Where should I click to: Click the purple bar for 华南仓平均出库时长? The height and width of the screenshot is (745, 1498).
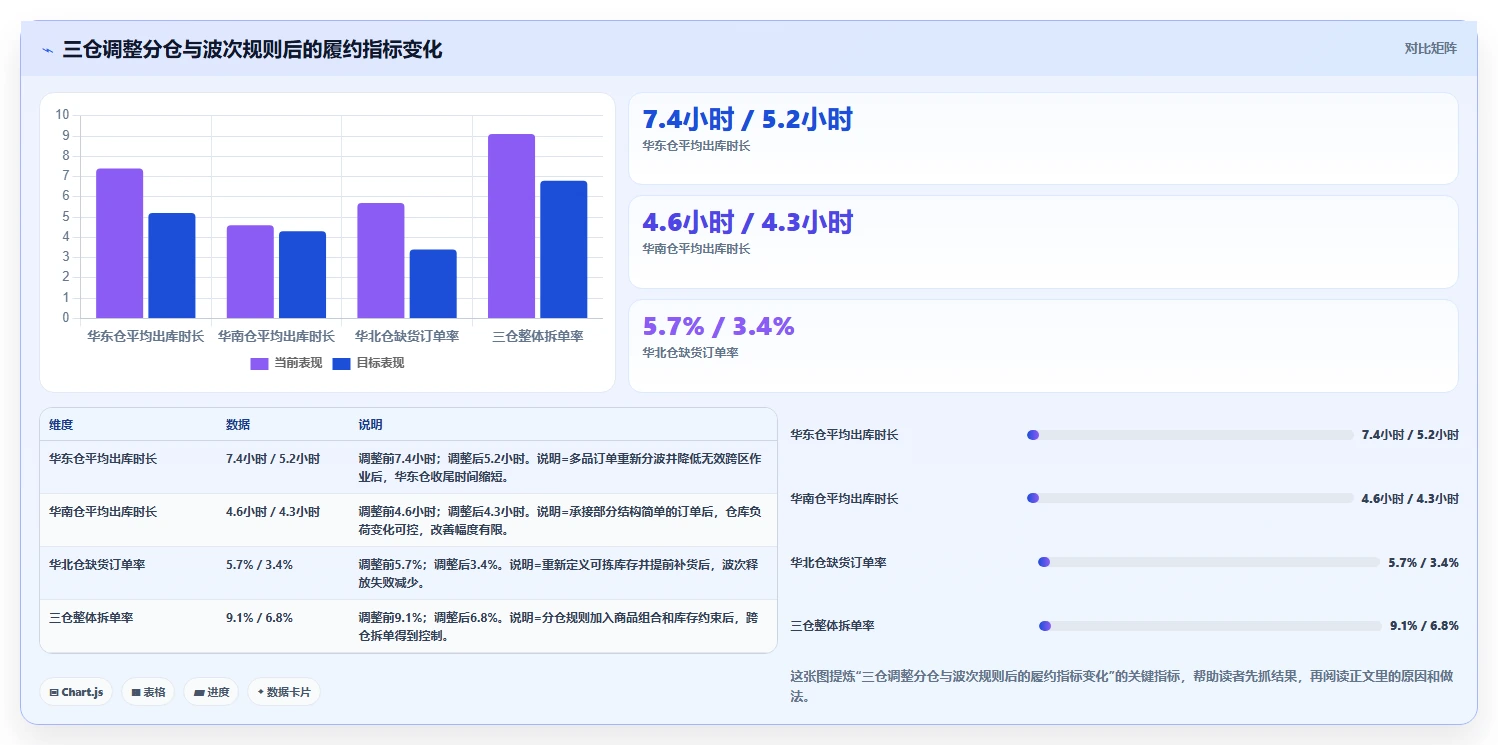click(x=250, y=272)
